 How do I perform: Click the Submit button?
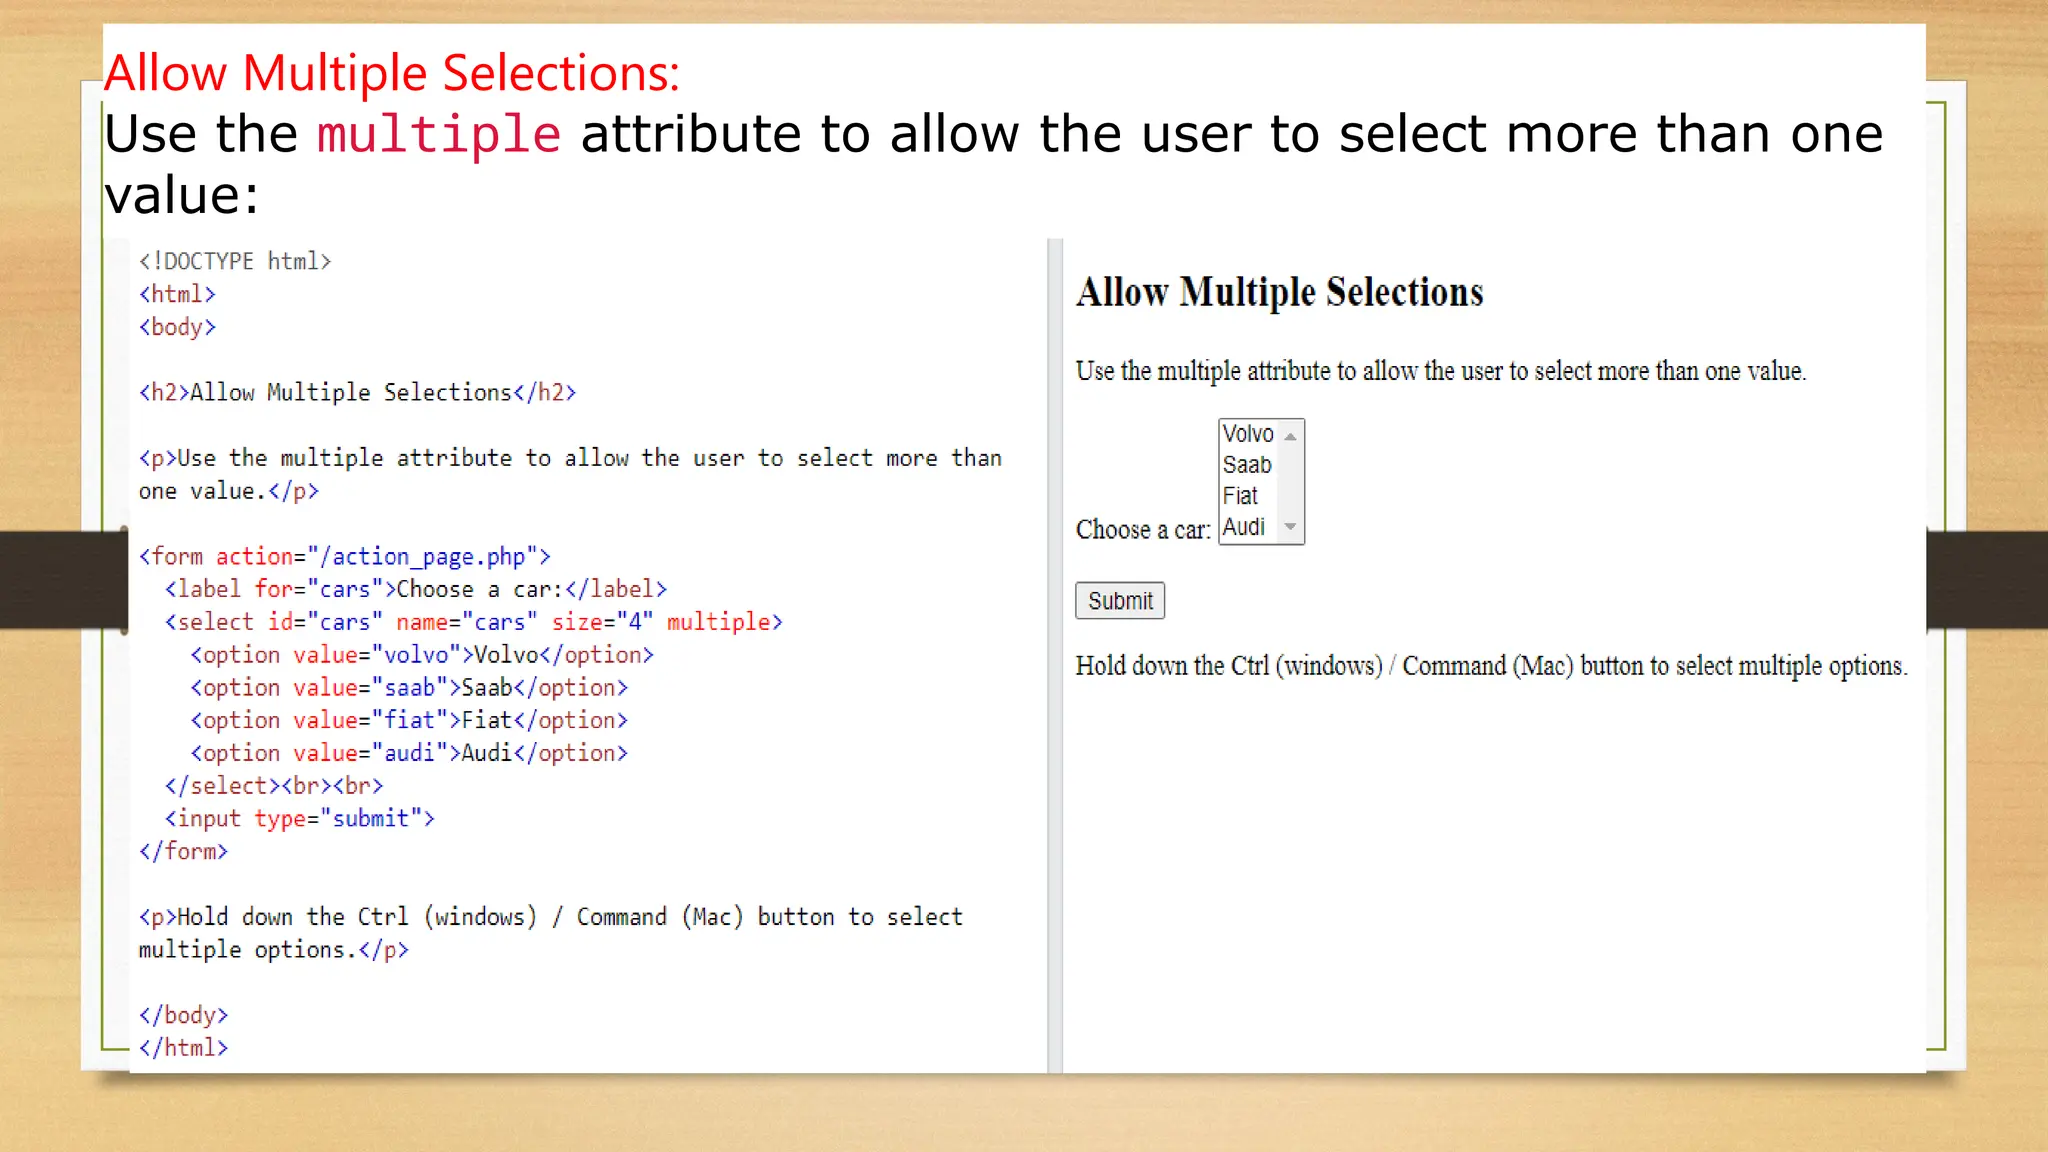1120,601
